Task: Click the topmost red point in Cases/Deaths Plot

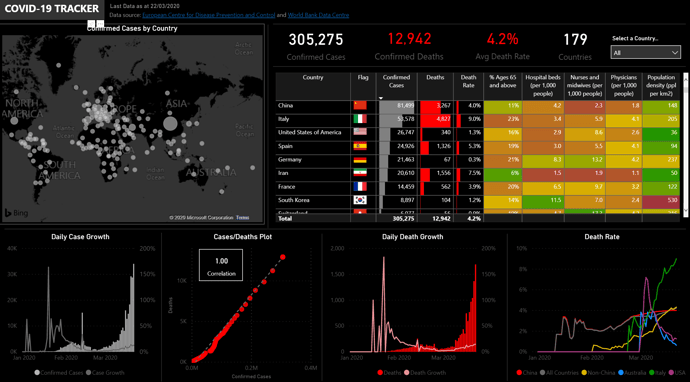Action: pos(283,257)
